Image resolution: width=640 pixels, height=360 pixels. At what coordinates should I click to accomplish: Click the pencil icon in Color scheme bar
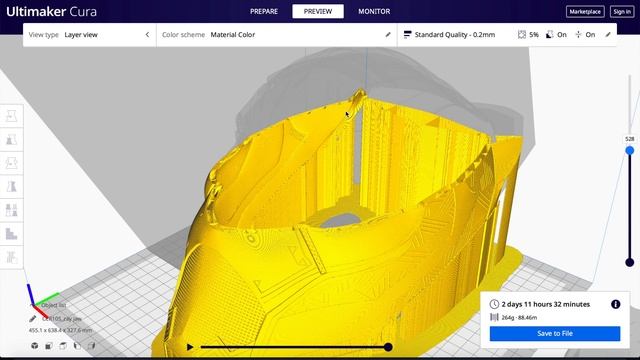click(388, 35)
